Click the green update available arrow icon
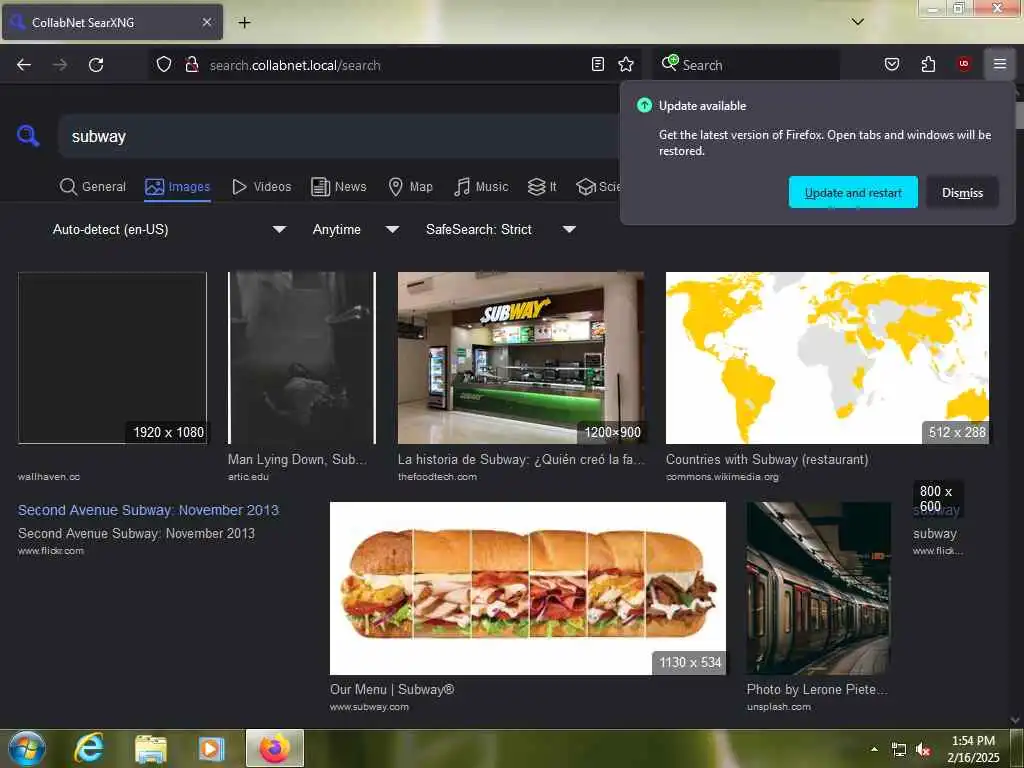1024x768 pixels. coord(644,105)
